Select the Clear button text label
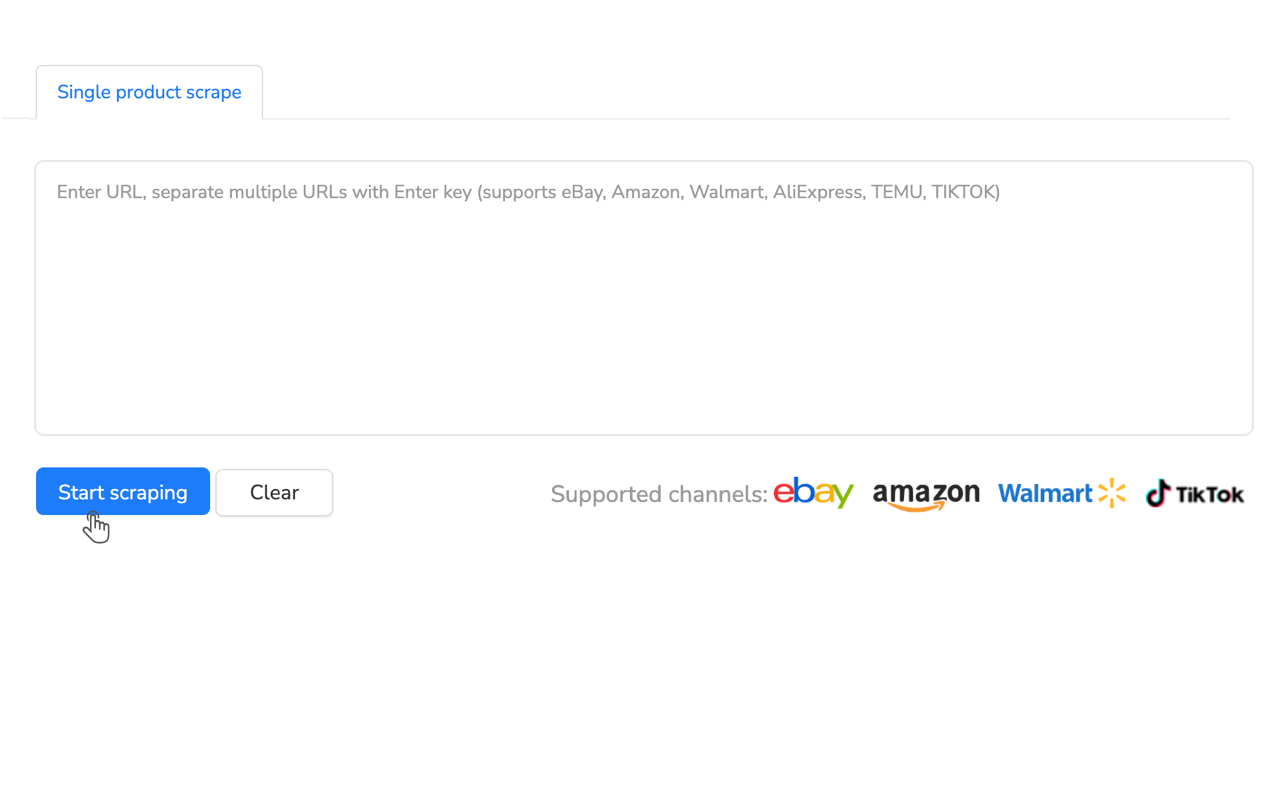Viewport: 1272px width, 800px height. coord(274,492)
